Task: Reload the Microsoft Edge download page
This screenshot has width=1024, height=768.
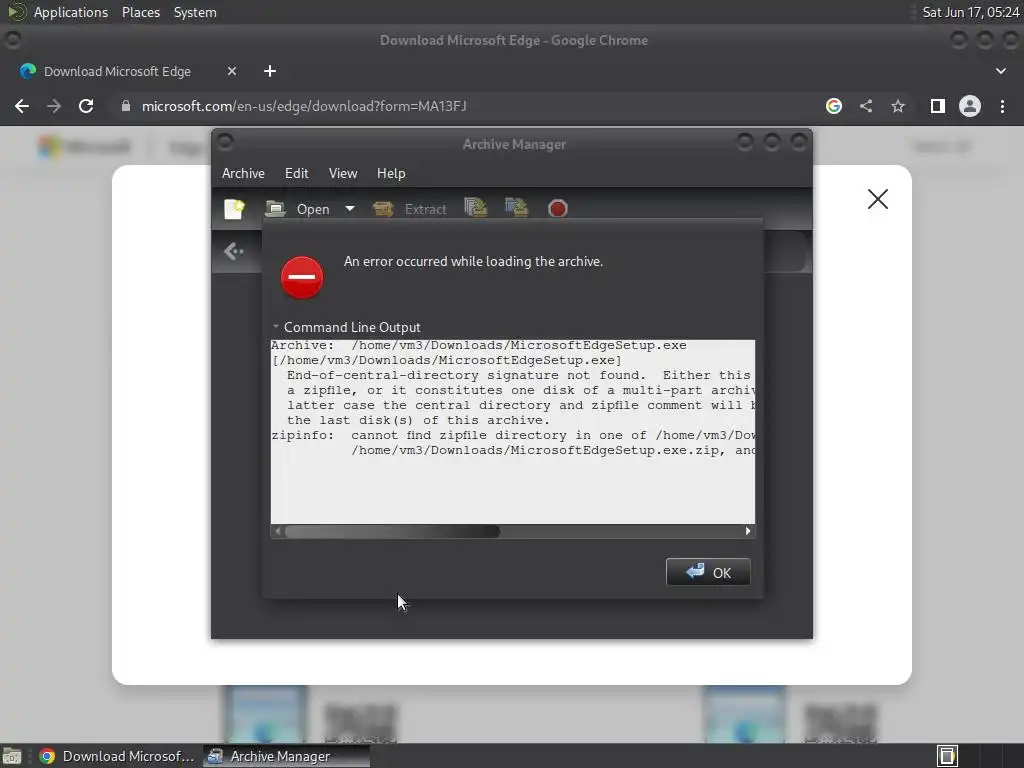Action: [86, 106]
